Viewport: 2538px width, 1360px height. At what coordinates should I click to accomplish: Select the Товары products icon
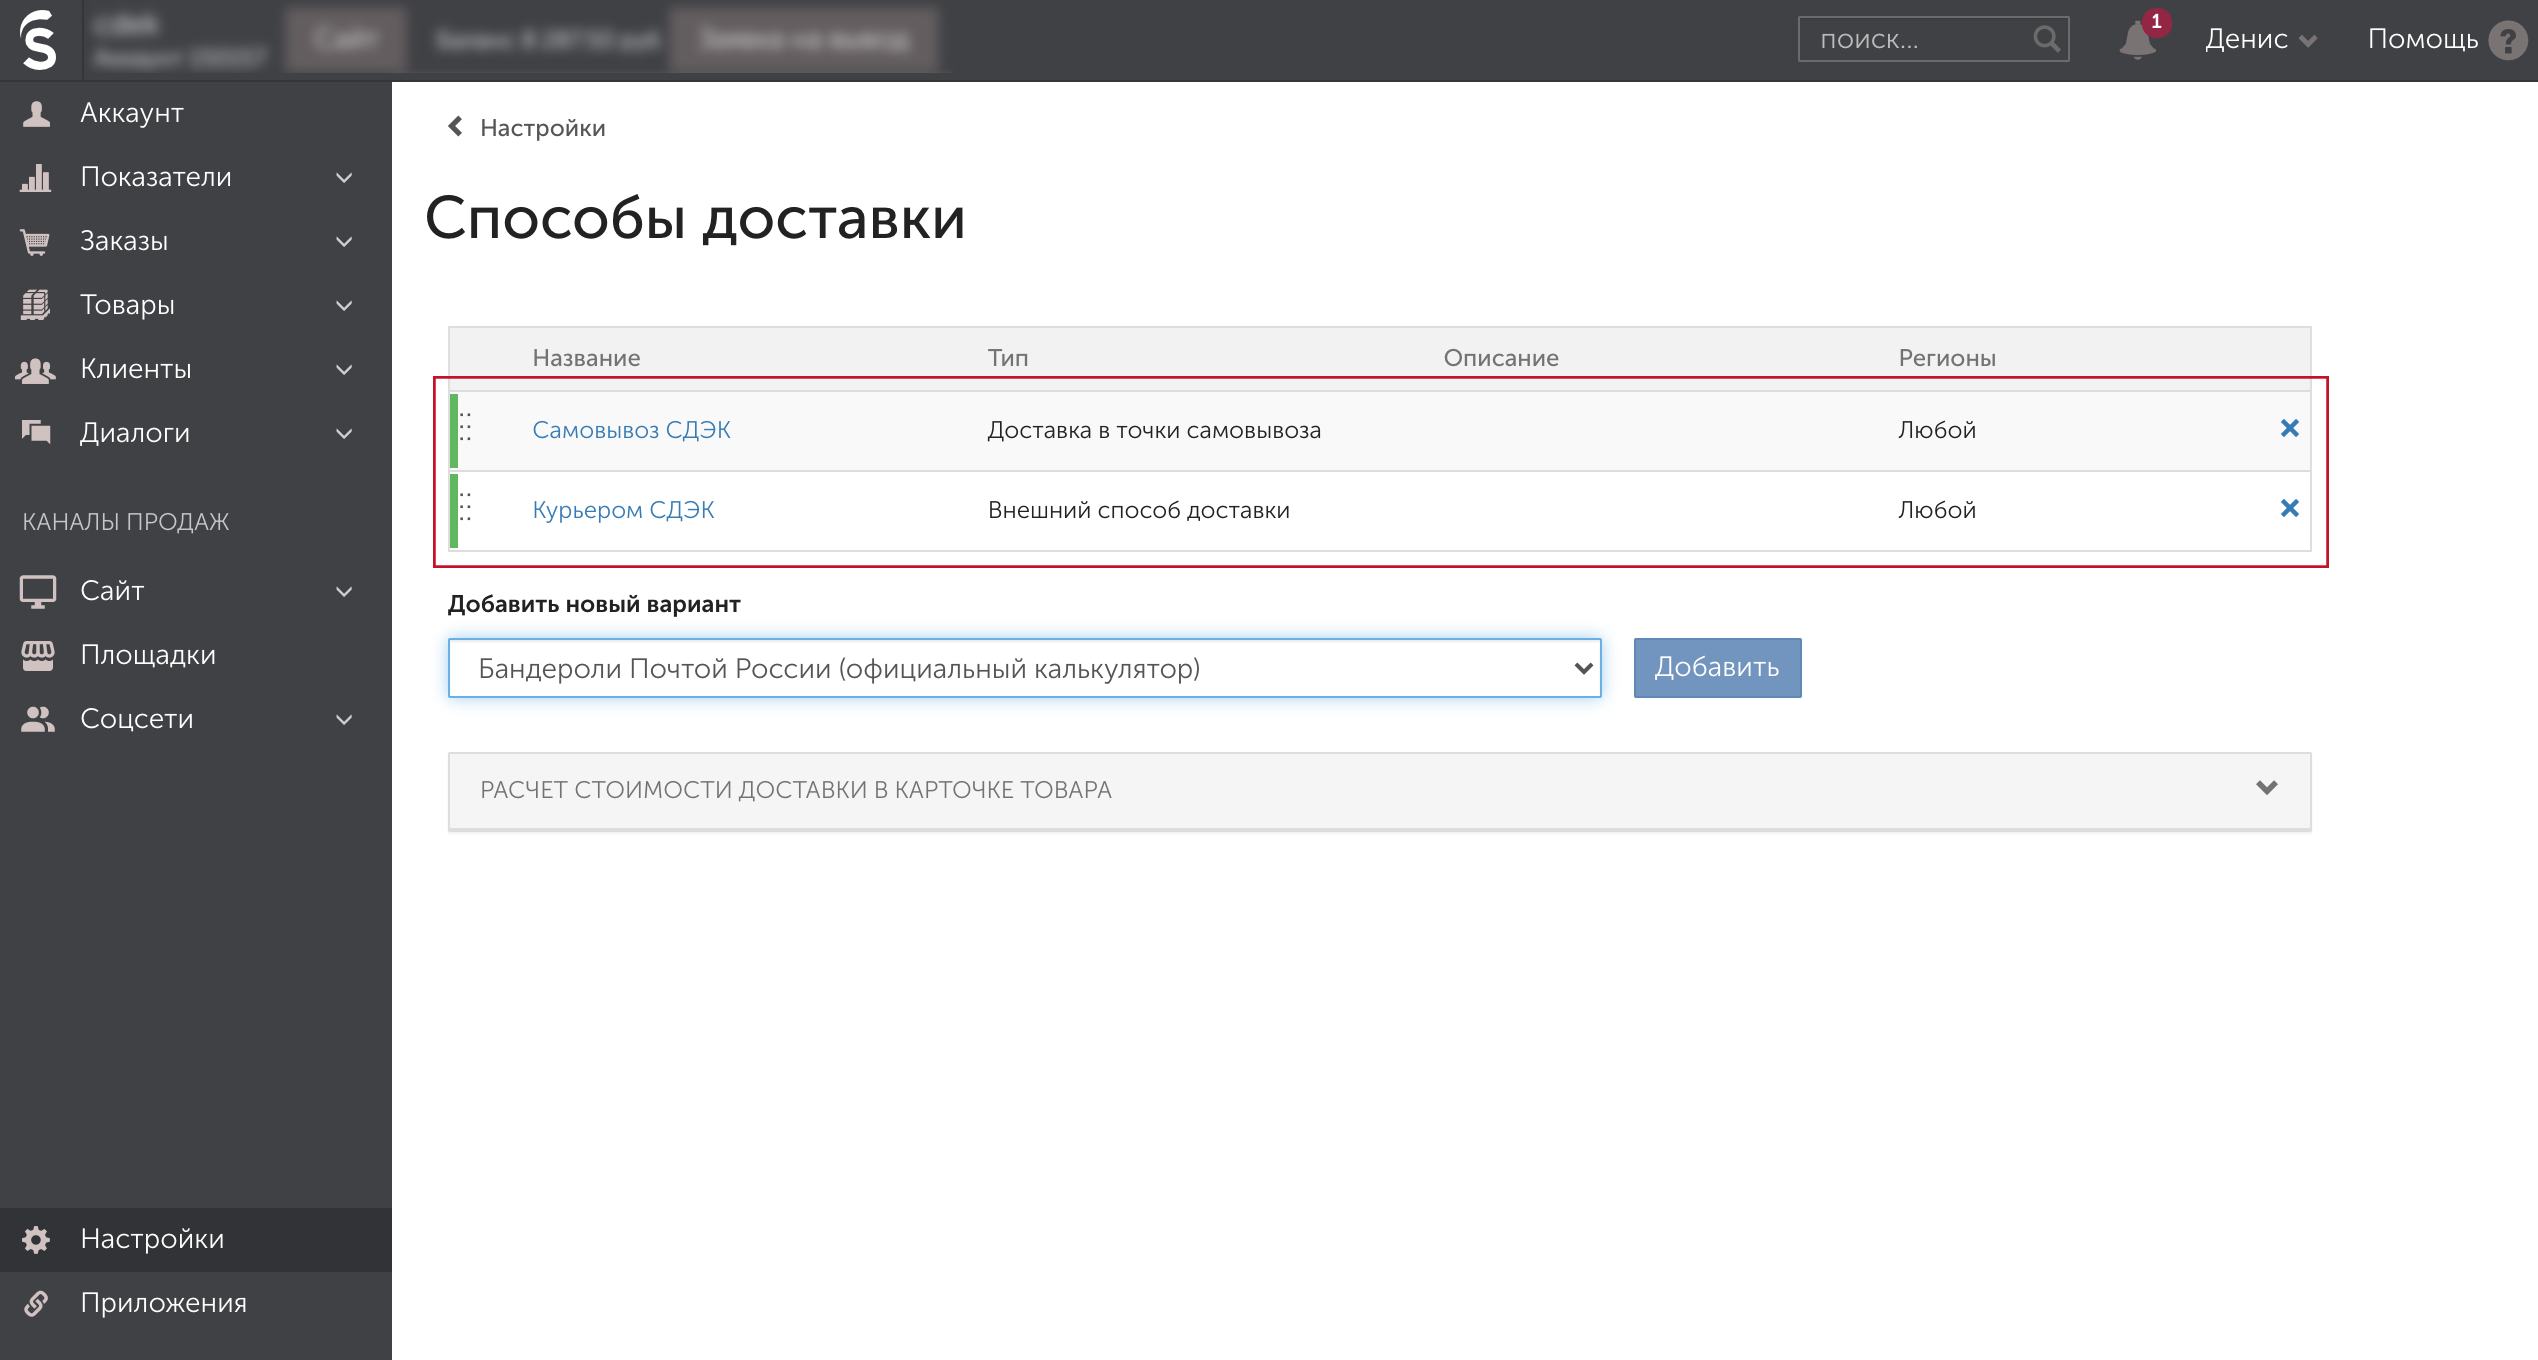[36, 304]
